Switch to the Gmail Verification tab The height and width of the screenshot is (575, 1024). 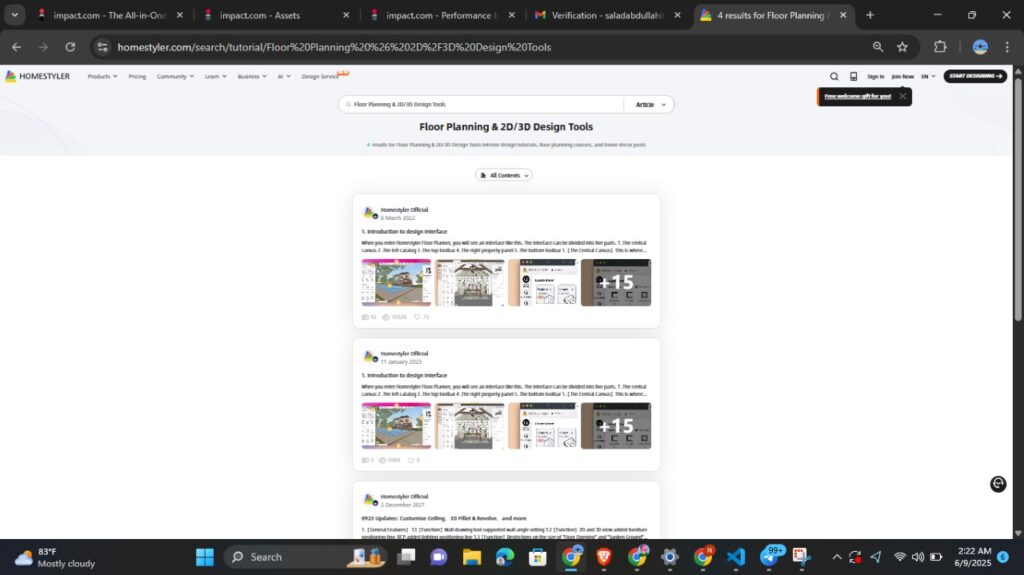(609, 15)
